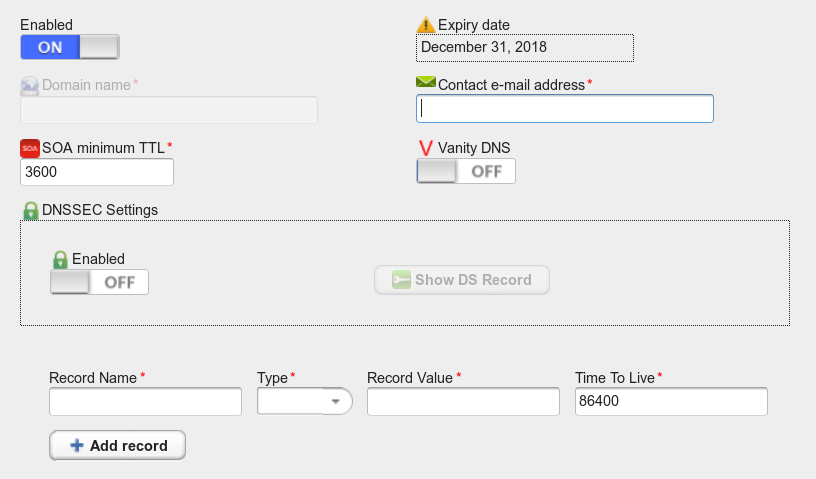Click the Show DS Record button

click(462, 280)
